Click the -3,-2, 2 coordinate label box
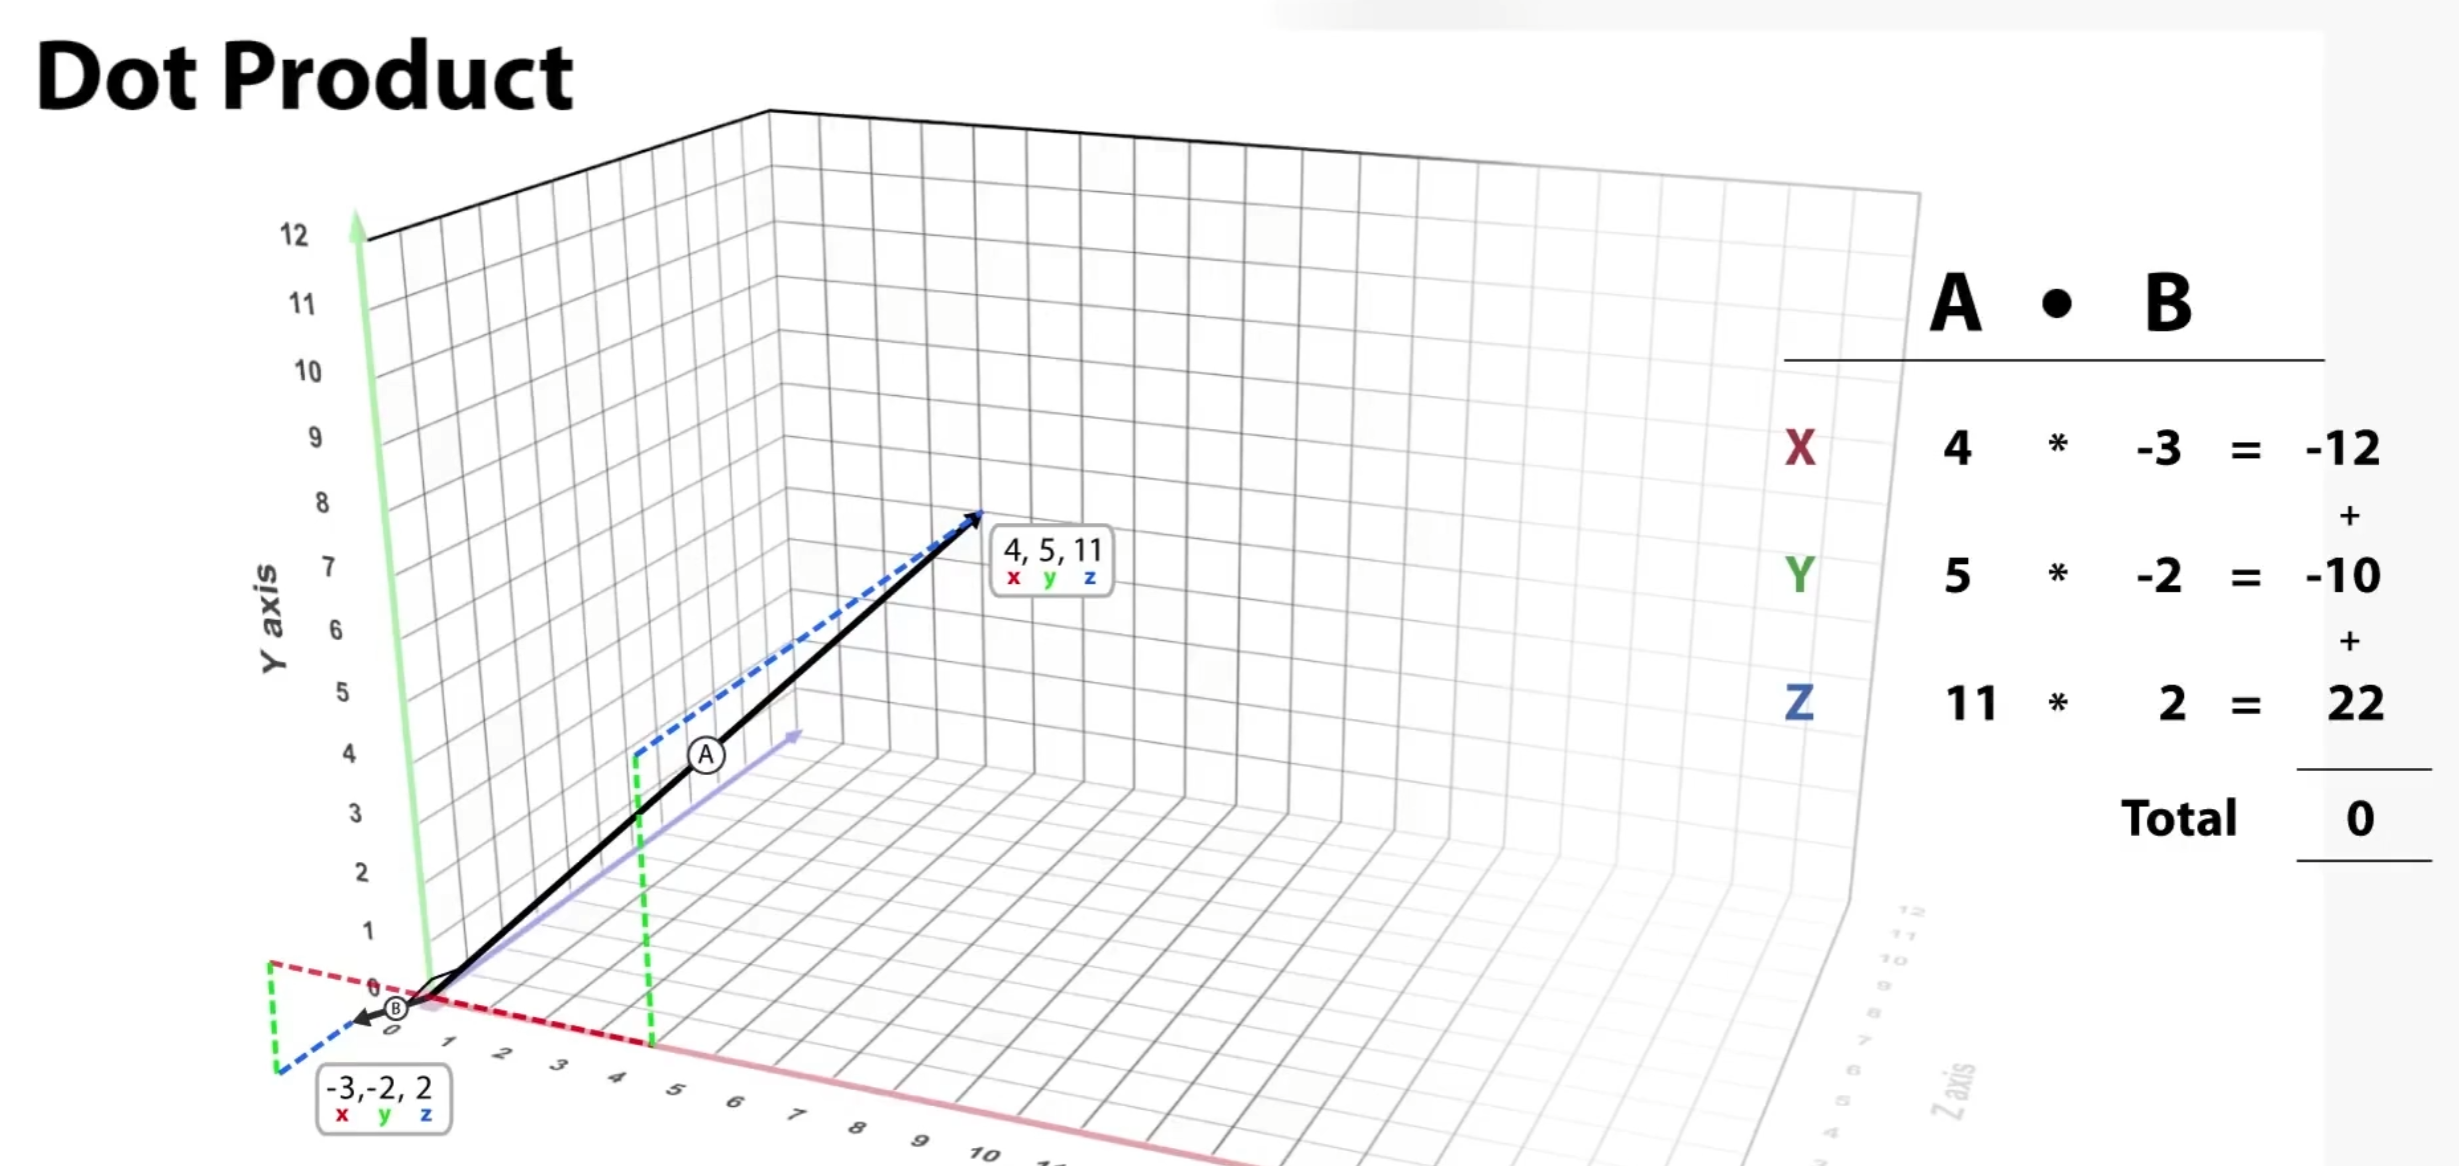 click(383, 1098)
